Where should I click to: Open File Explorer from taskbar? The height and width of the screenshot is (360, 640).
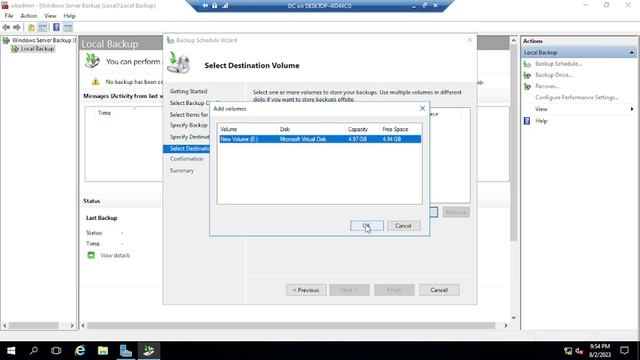103,351
